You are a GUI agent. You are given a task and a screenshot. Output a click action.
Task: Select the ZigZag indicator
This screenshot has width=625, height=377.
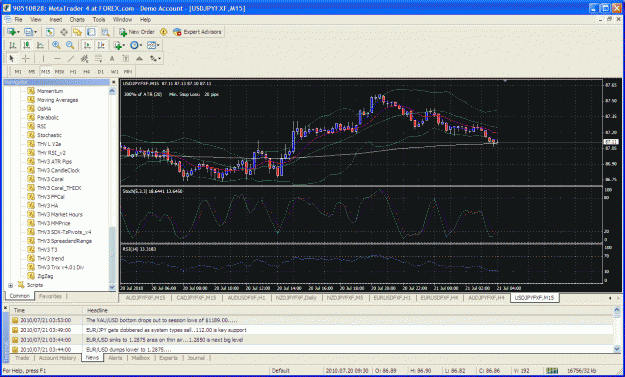tap(45, 276)
